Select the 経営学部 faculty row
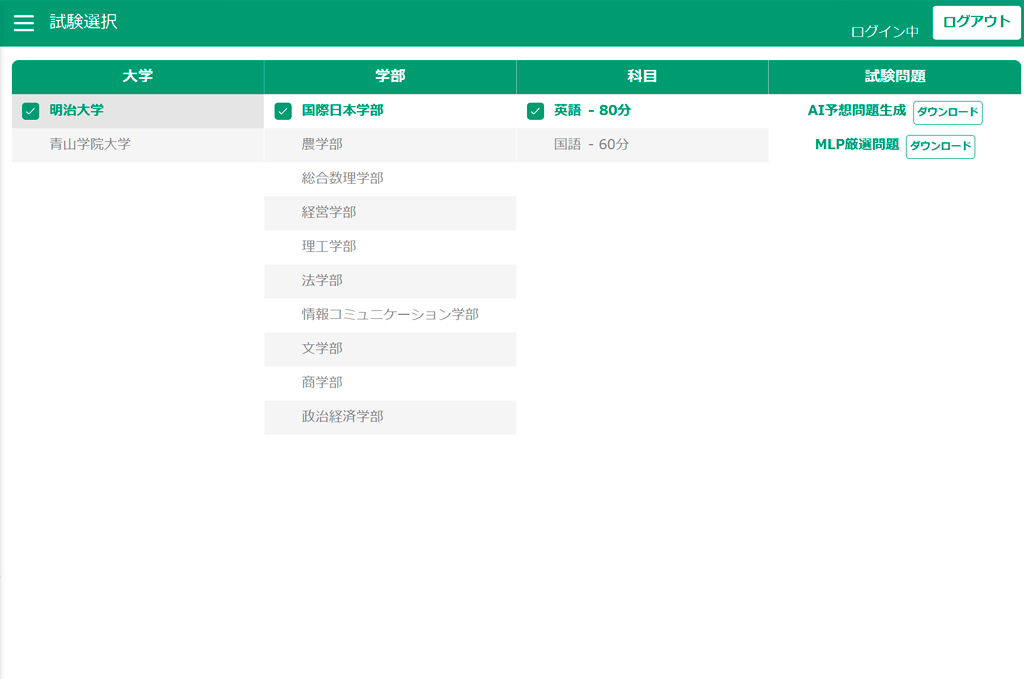This screenshot has width=1024, height=679. point(329,212)
